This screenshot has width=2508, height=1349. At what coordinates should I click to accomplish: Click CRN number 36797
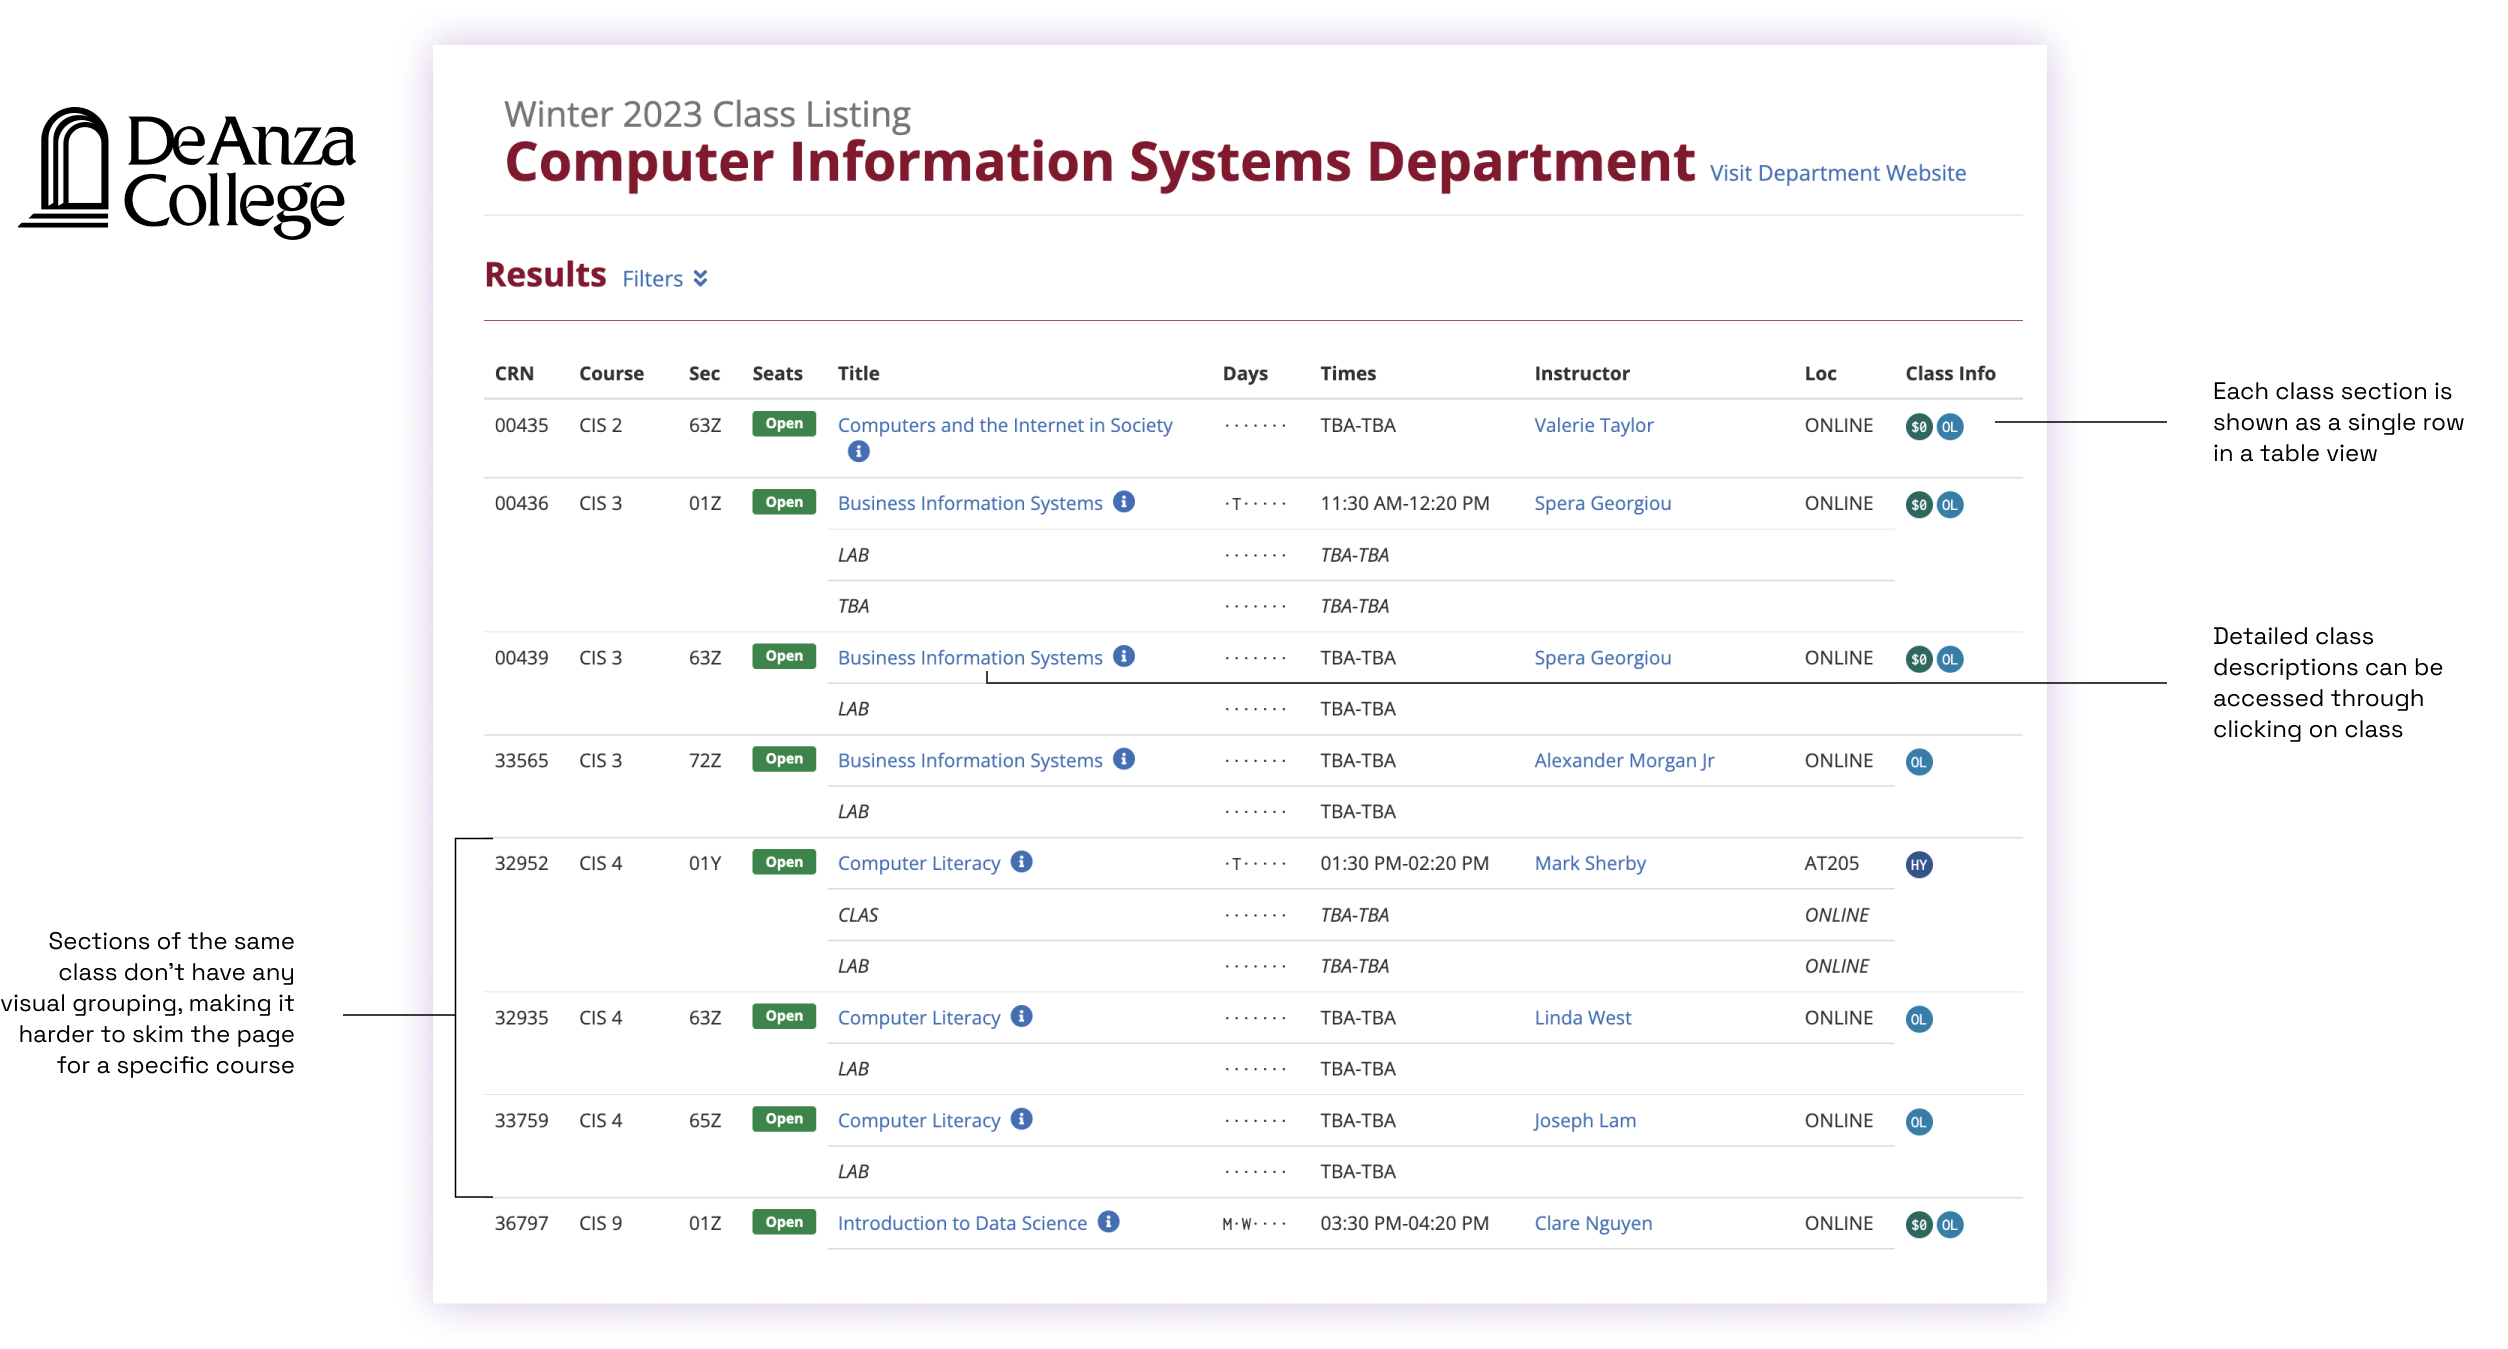(x=521, y=1223)
